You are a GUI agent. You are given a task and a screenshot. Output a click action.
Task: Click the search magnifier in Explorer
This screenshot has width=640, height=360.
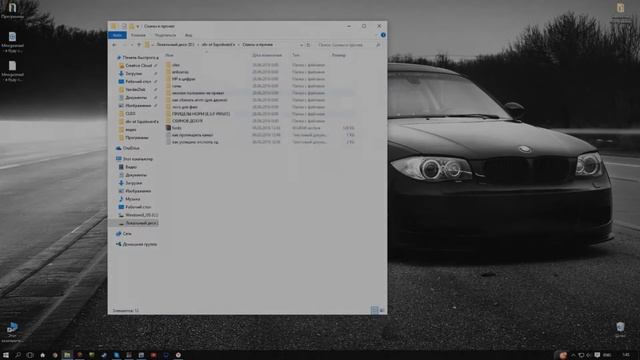point(378,45)
